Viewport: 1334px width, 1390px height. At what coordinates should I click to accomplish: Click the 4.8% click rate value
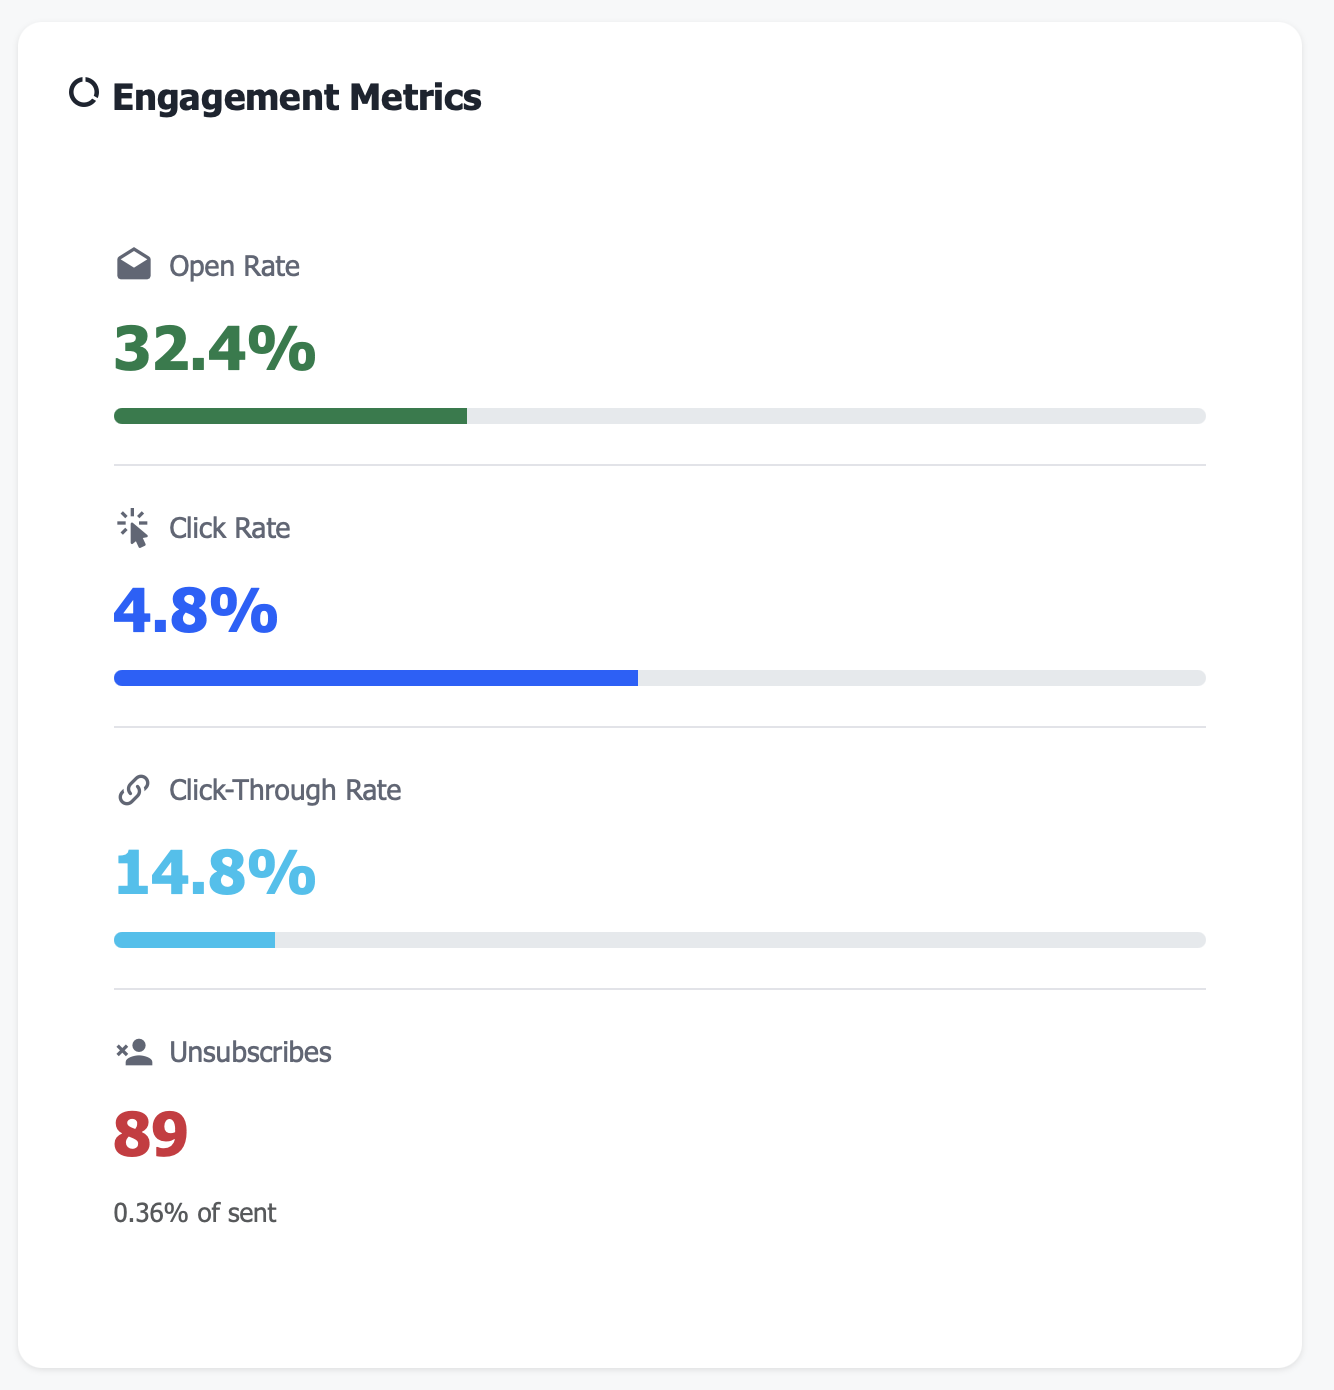click(x=196, y=614)
